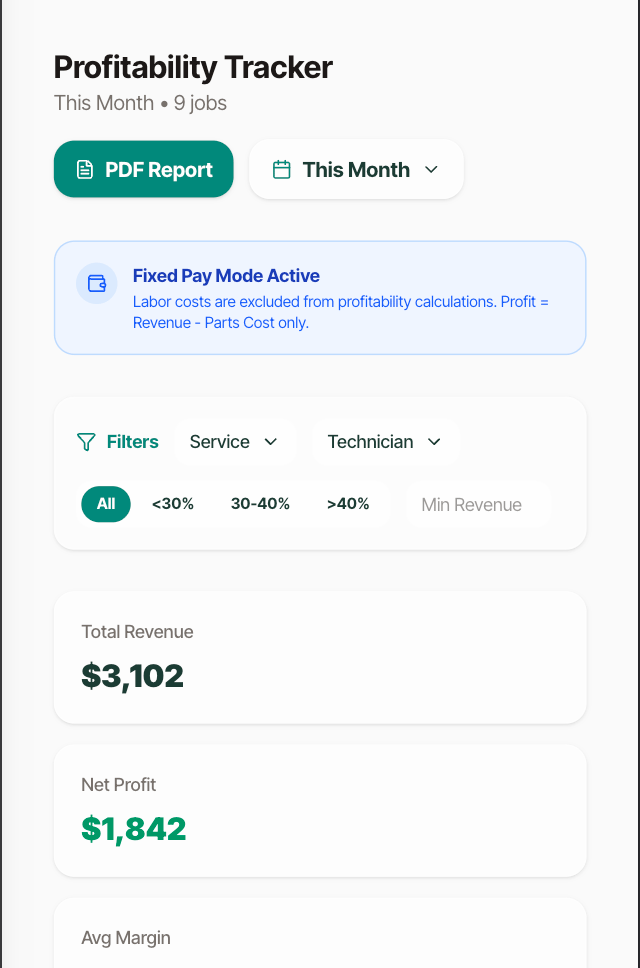The width and height of the screenshot is (640, 968).
Task: Click the Fixed Pay Mode Active heading
Action: 226,276
